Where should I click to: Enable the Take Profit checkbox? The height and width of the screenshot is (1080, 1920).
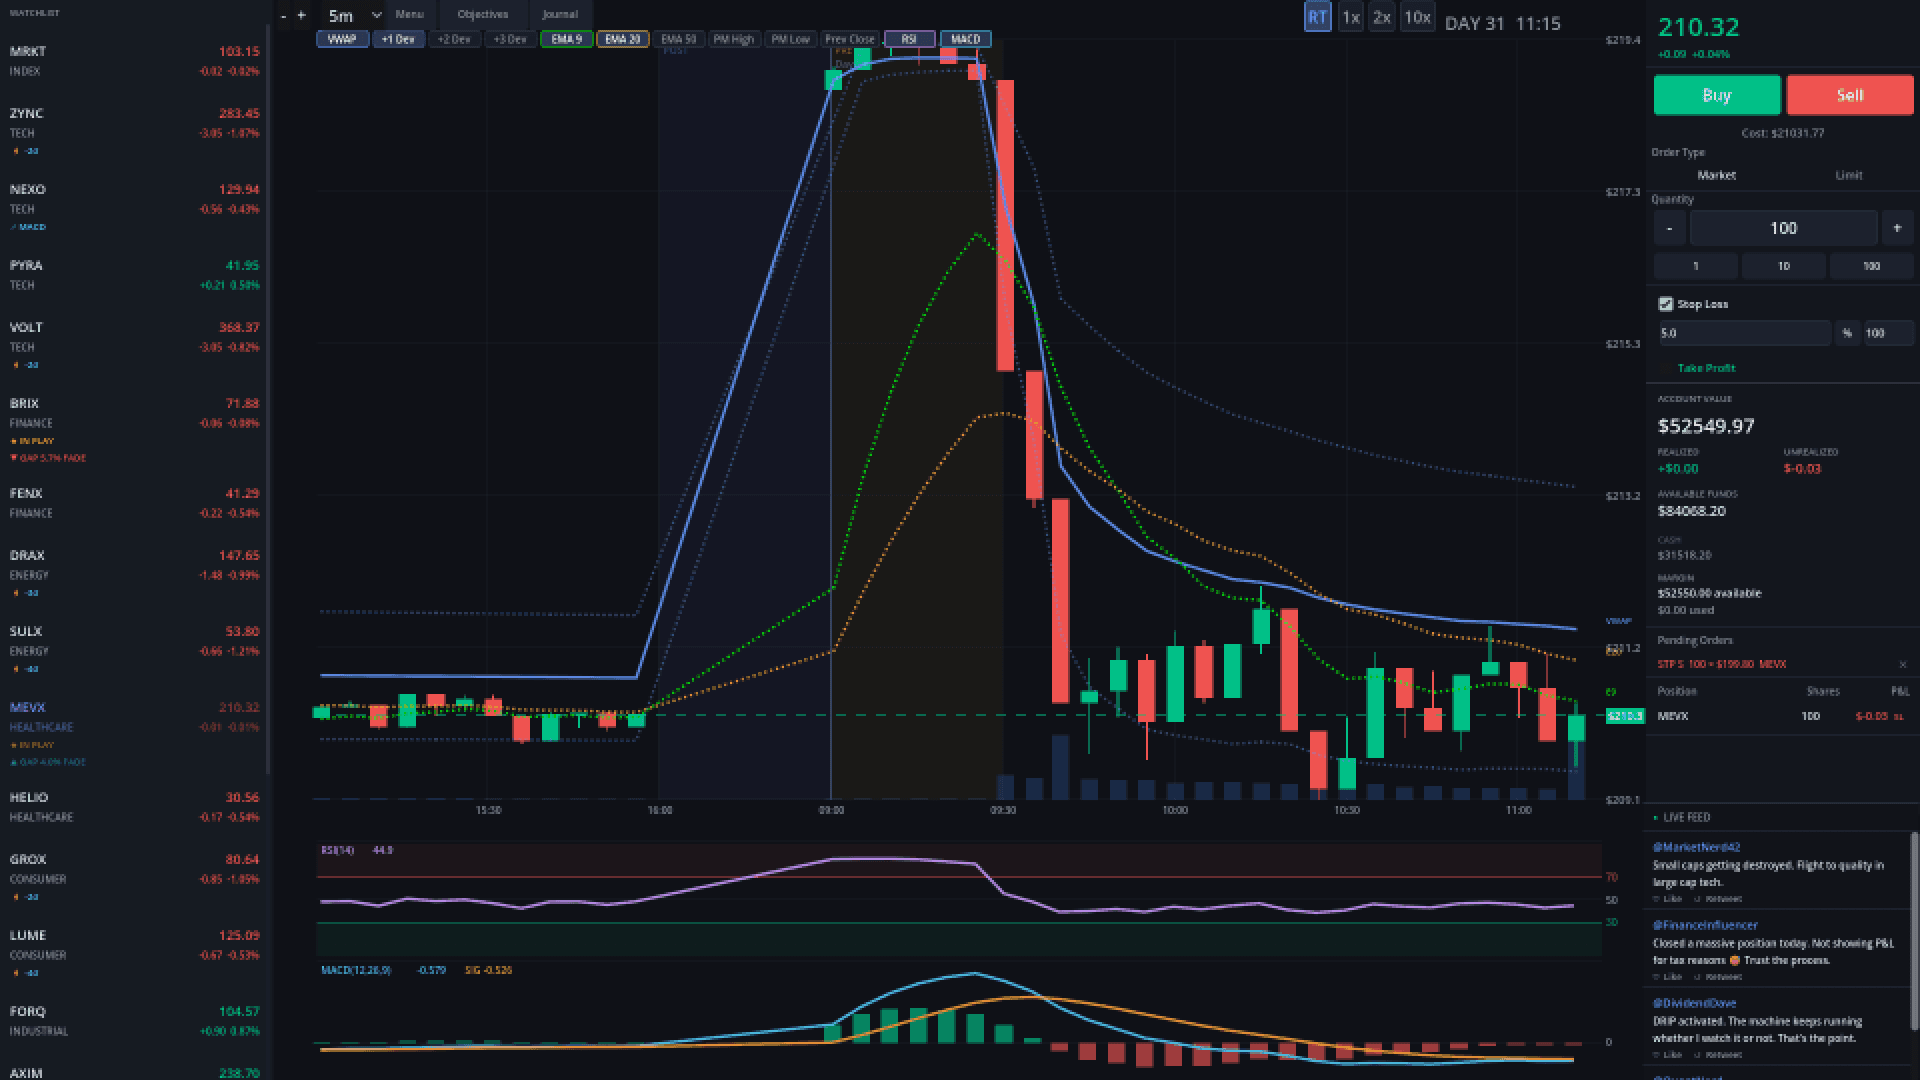tap(1666, 368)
